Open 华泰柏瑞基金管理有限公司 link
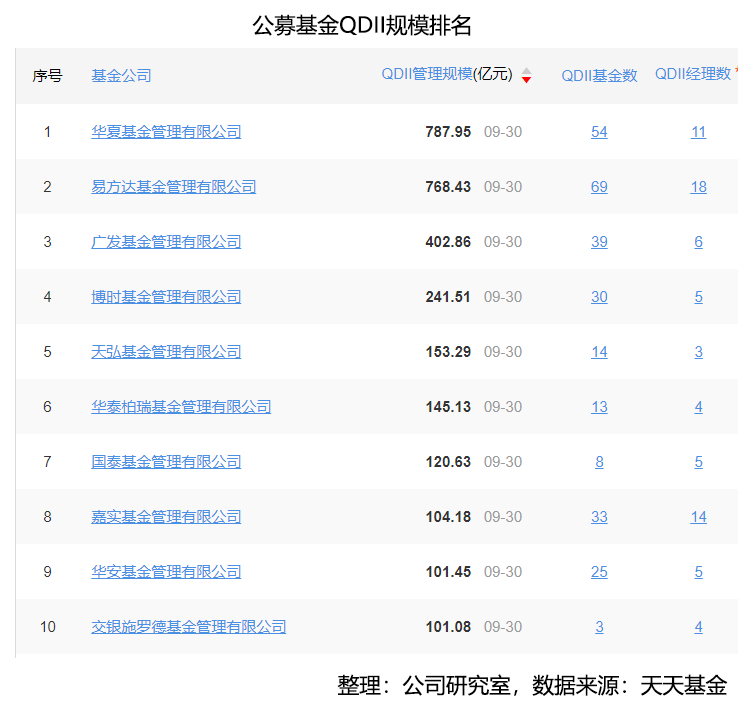Viewport: 752px width, 712px height. tap(181, 407)
